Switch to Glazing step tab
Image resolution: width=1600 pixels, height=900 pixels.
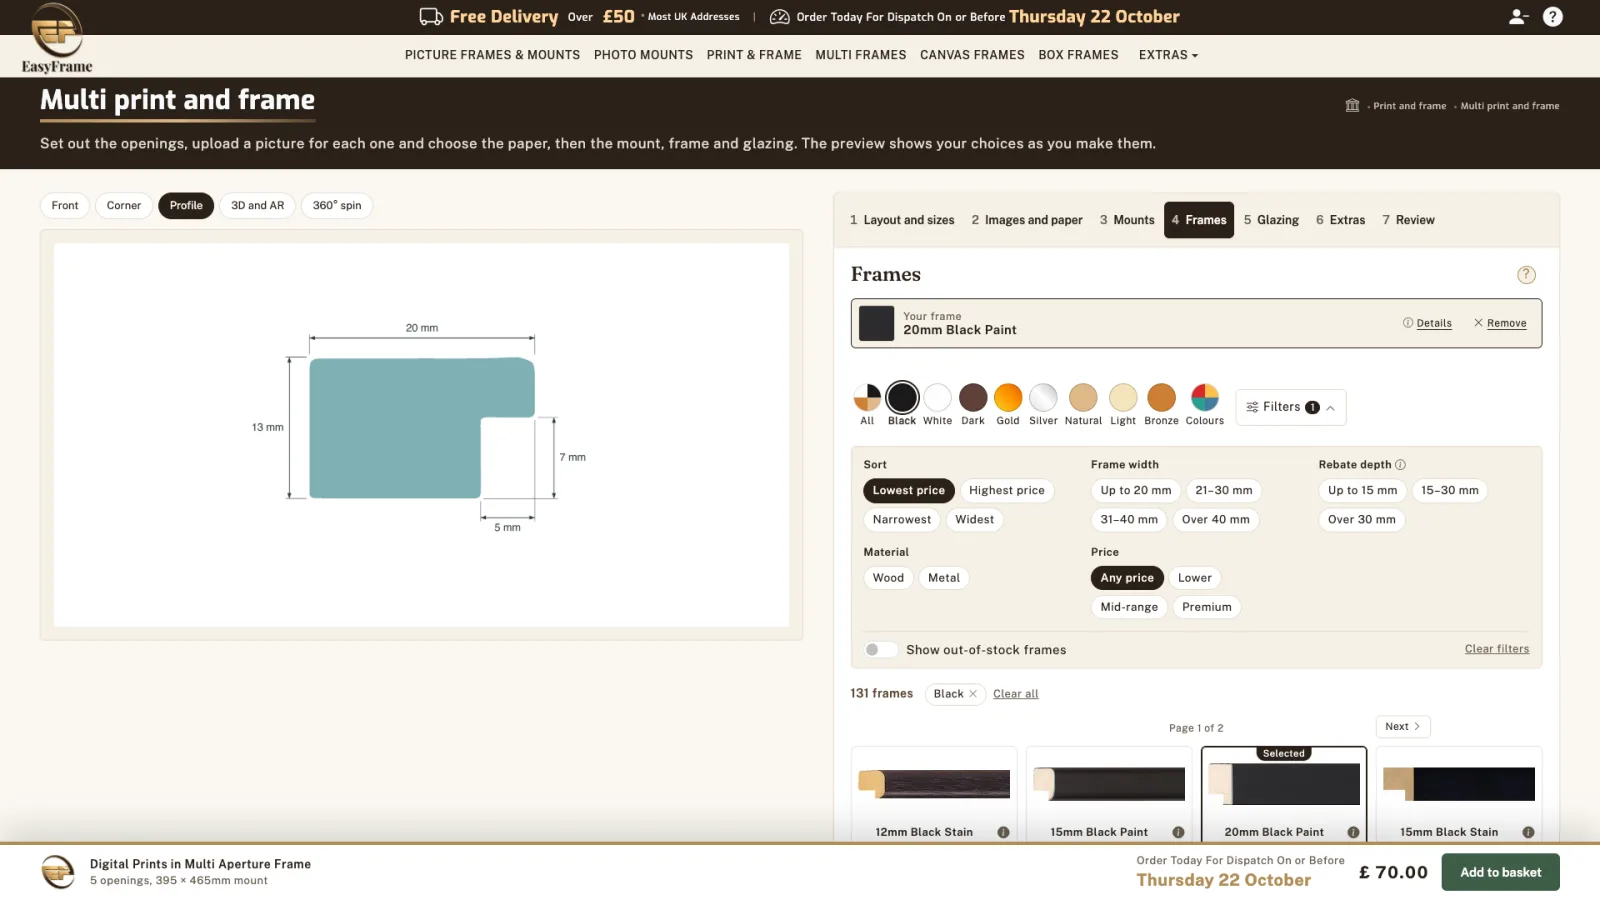(1271, 220)
